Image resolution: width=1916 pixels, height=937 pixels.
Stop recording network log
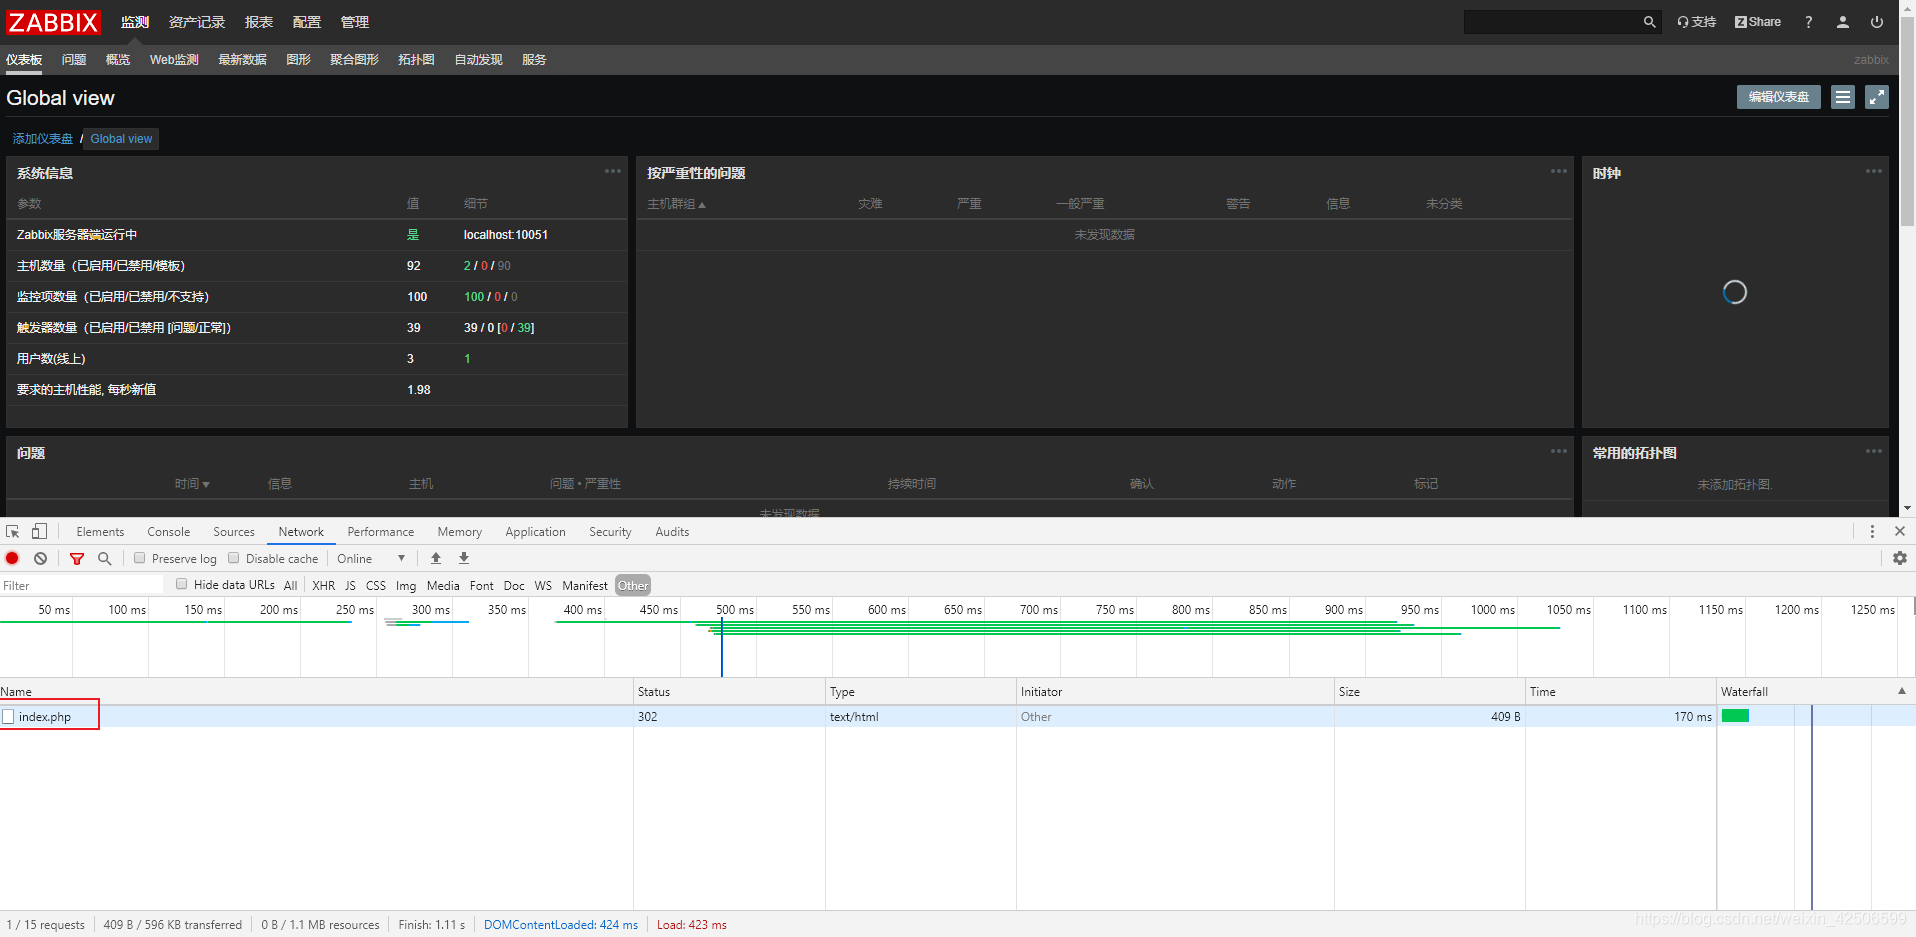[x=13, y=558]
